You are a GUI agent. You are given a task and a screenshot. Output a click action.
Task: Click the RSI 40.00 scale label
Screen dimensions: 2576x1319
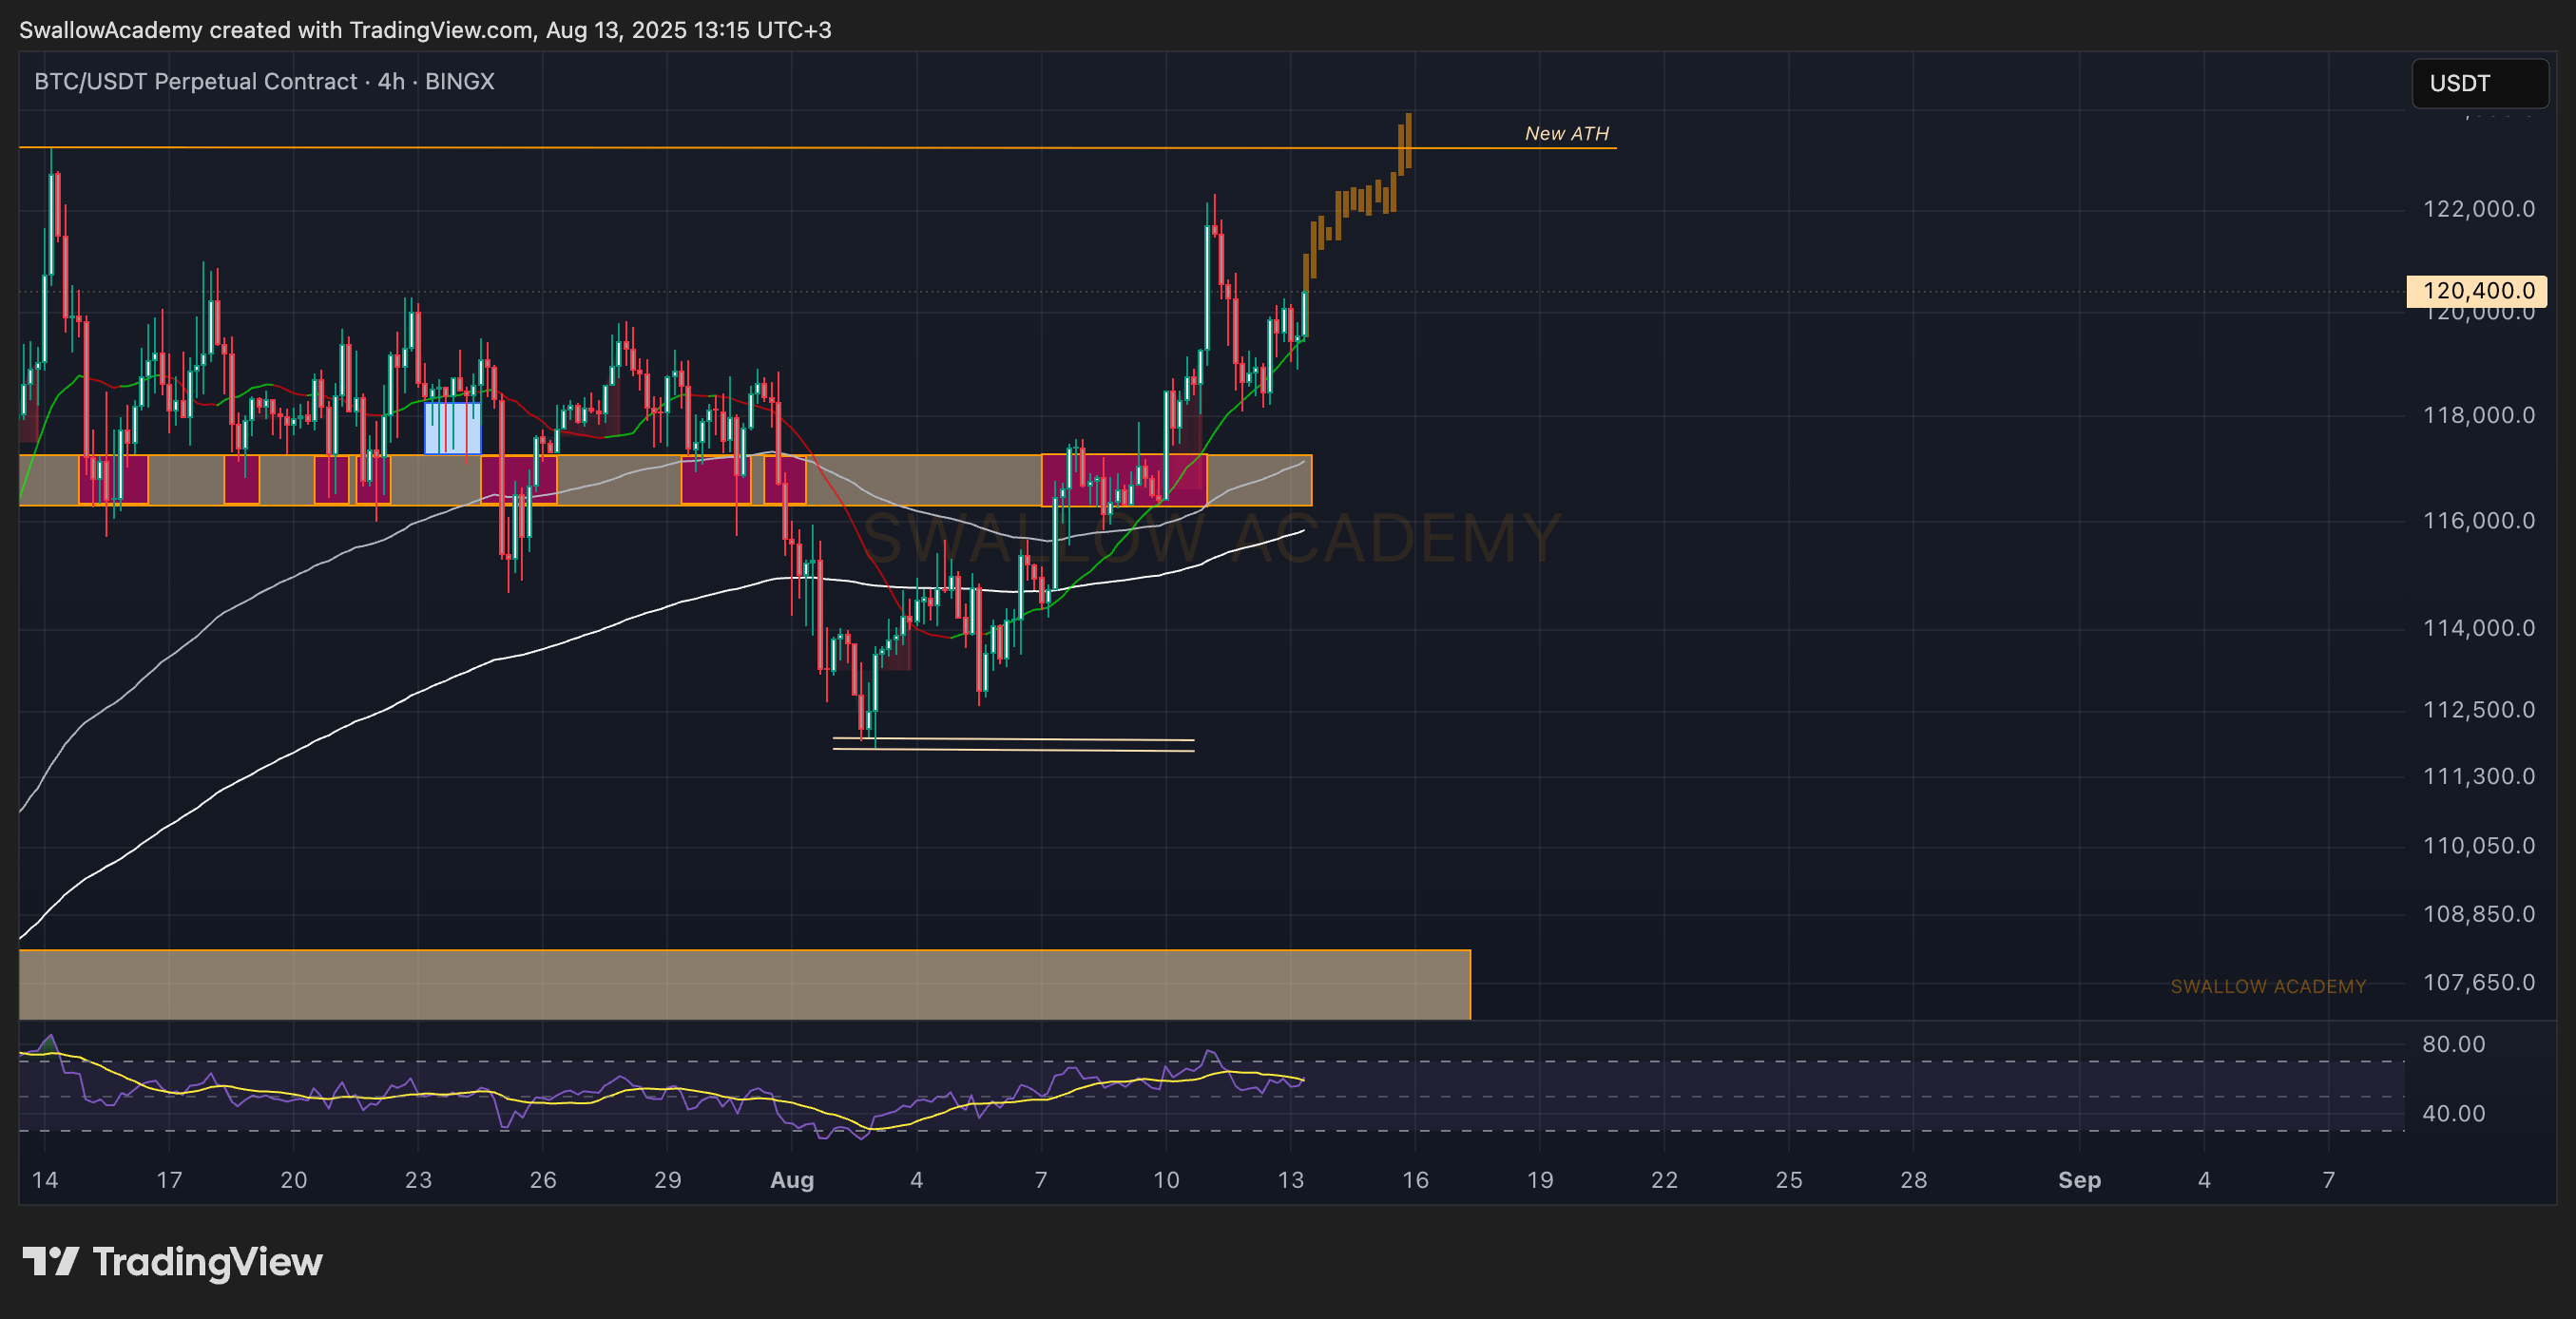coord(2453,1113)
